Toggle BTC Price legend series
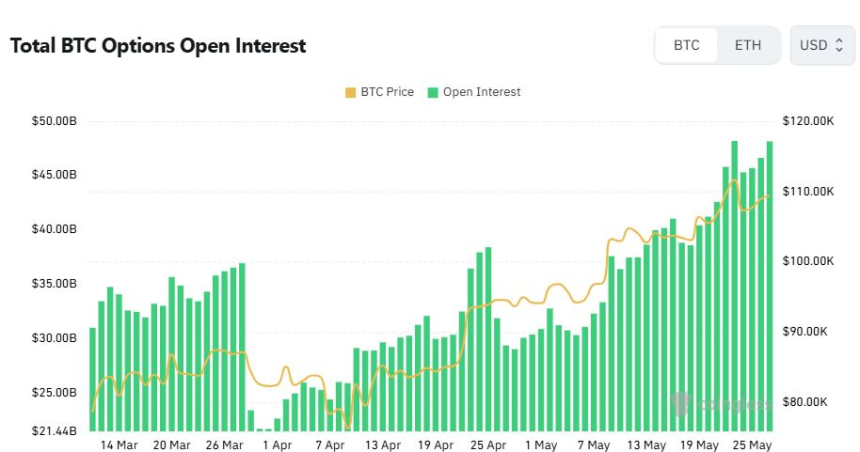 tap(380, 92)
